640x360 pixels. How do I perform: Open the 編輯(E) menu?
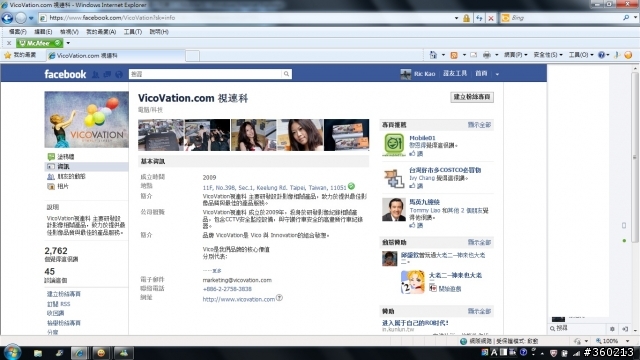pyautogui.click(x=43, y=31)
